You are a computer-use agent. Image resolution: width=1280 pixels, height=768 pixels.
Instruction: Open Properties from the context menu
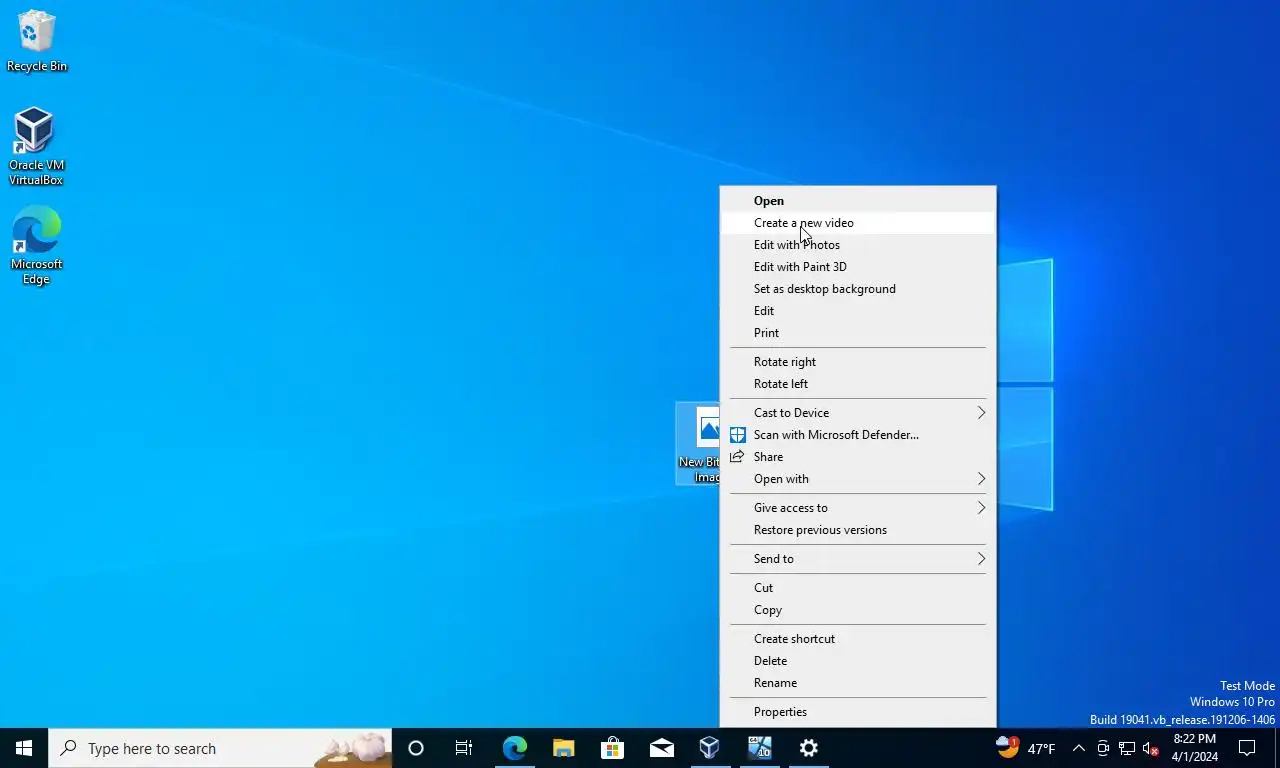click(858, 712)
